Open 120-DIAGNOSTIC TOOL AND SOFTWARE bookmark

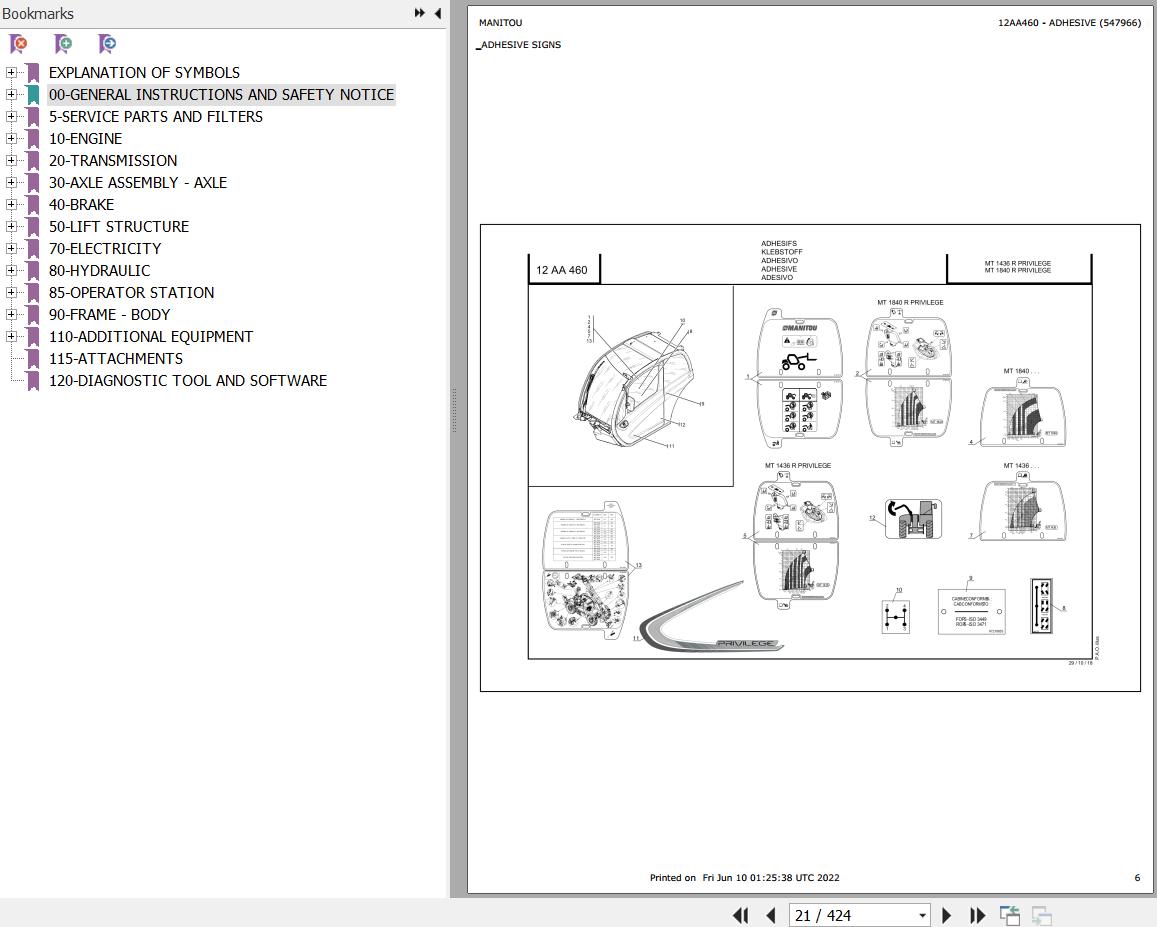pyautogui.click(x=187, y=381)
